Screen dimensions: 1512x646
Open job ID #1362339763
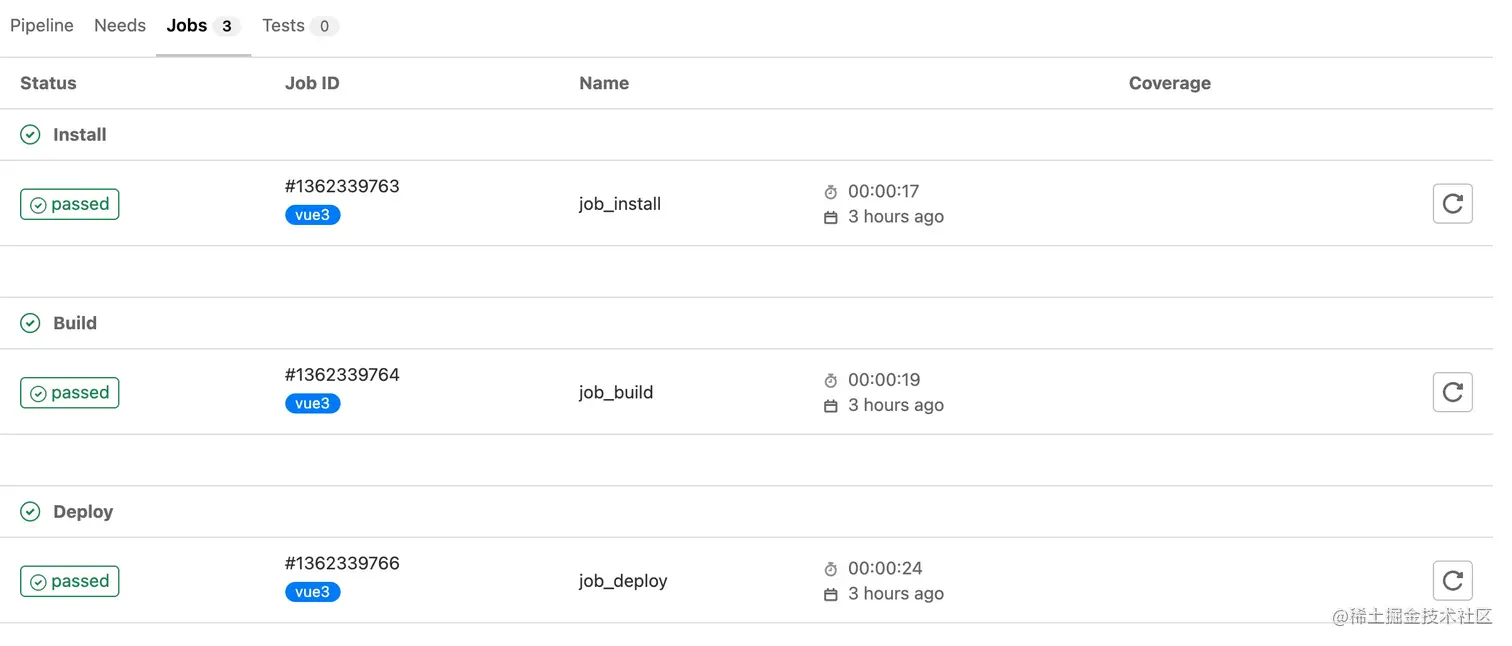(x=342, y=186)
